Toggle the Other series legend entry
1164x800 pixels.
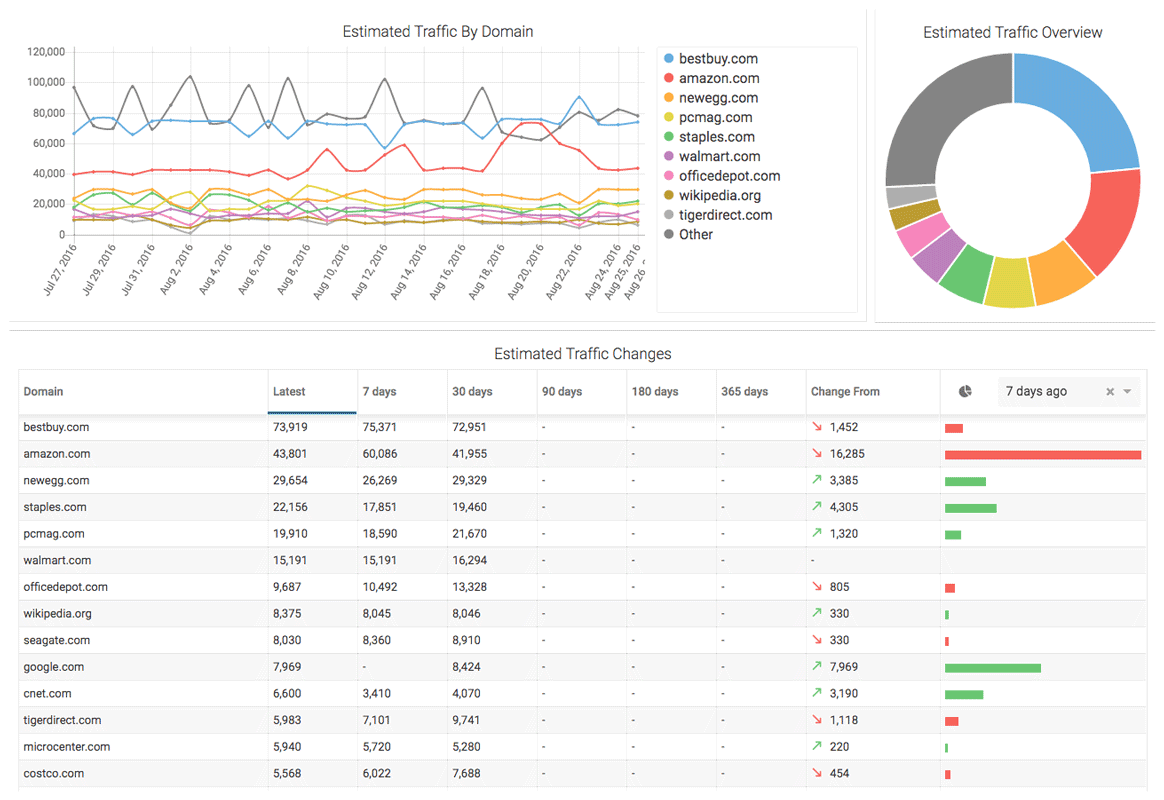tap(688, 235)
